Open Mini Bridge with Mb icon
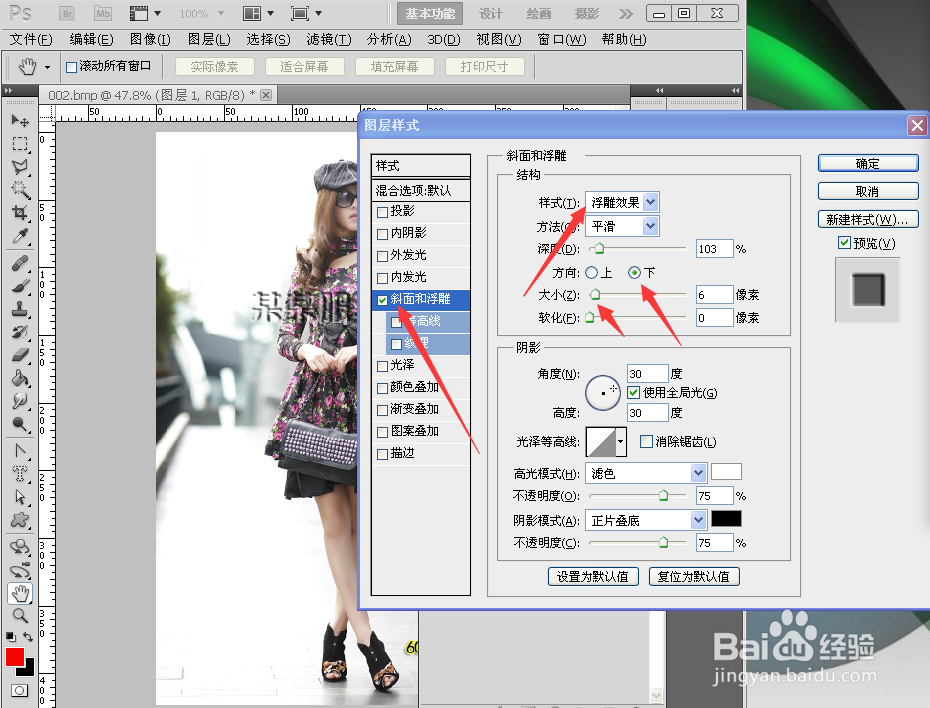This screenshot has height=708, width=930. [103, 13]
